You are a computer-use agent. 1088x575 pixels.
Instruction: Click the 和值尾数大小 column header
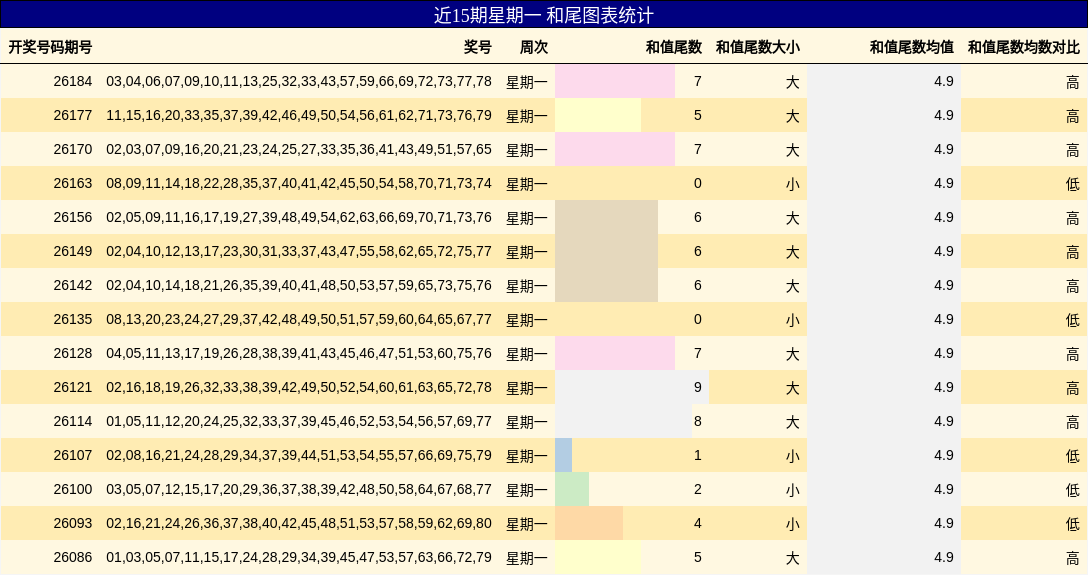pyautogui.click(x=758, y=47)
